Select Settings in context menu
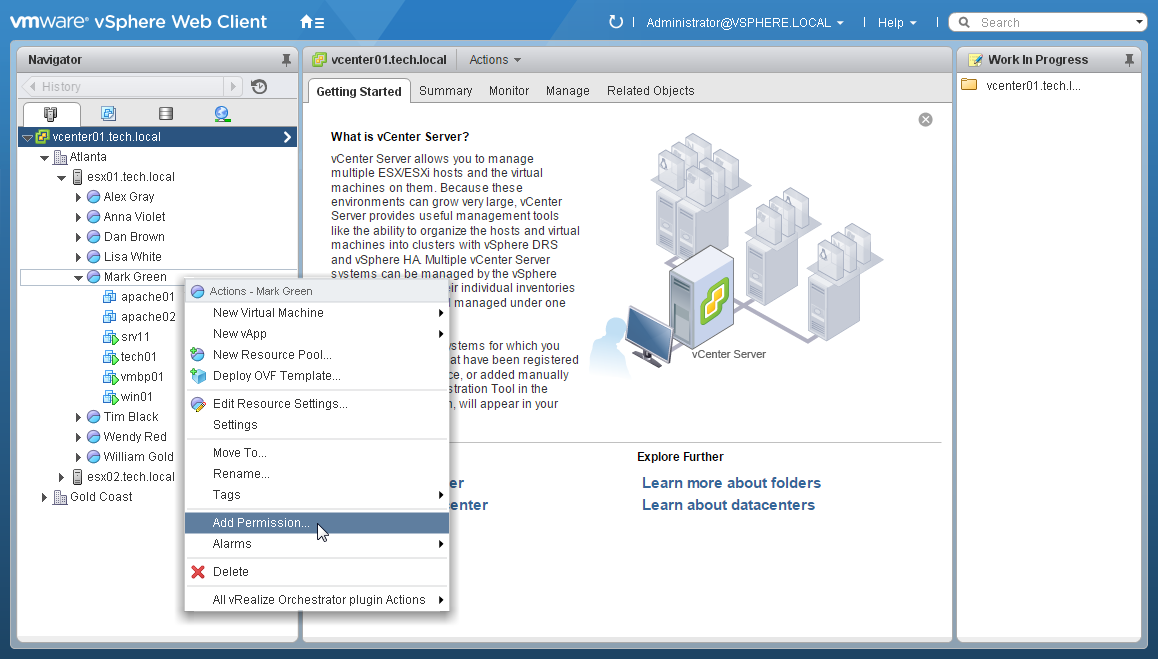The width and height of the screenshot is (1158, 659). (317, 425)
